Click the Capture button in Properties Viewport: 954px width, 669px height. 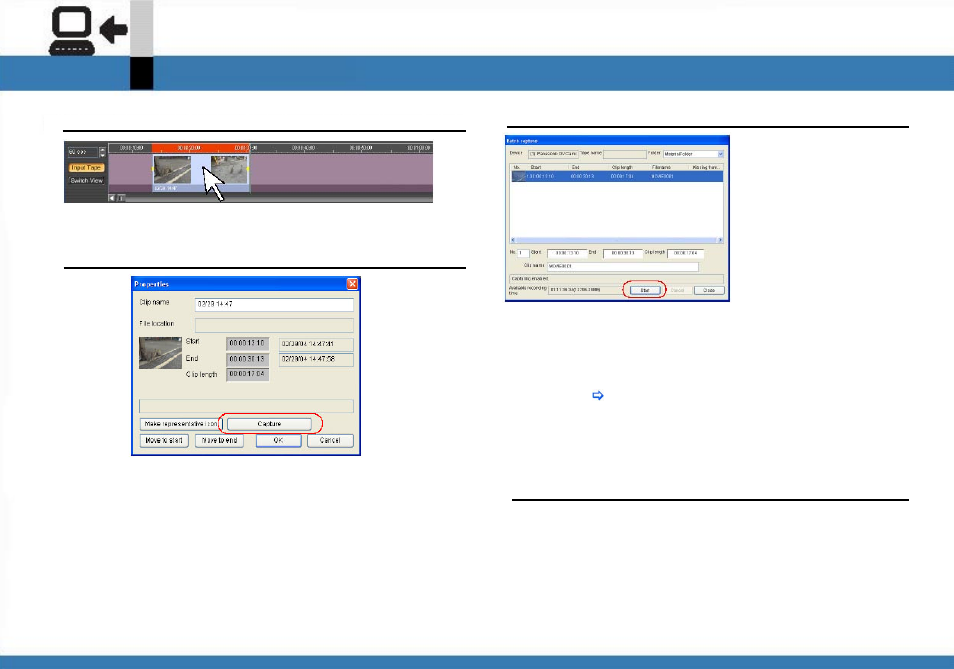pyautogui.click(x=269, y=424)
